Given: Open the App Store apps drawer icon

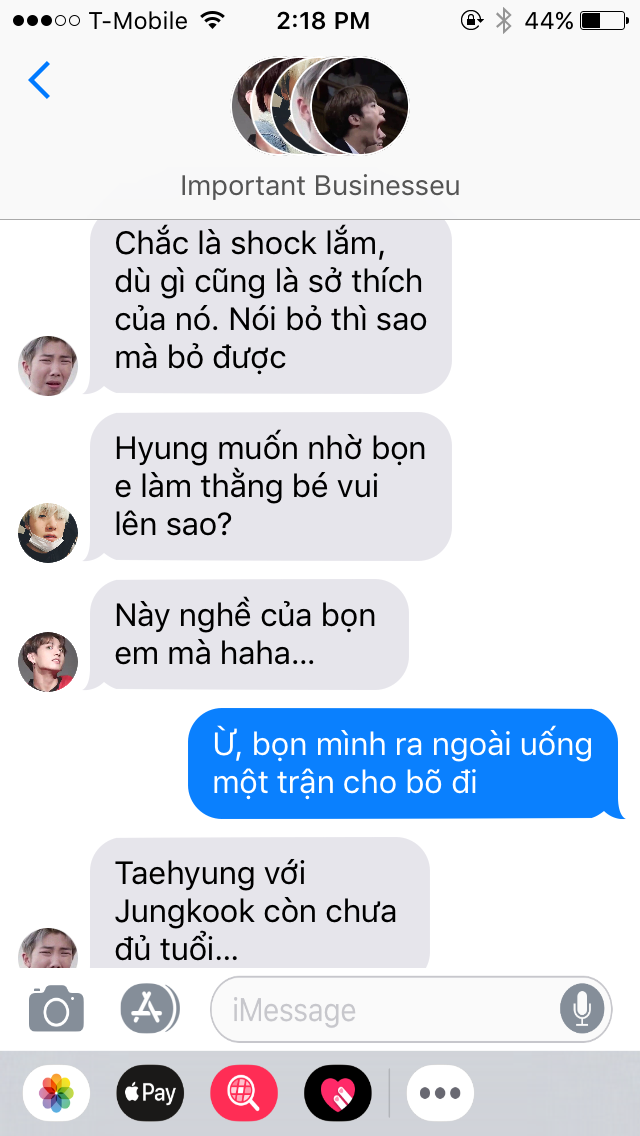Looking at the screenshot, I should [150, 1008].
